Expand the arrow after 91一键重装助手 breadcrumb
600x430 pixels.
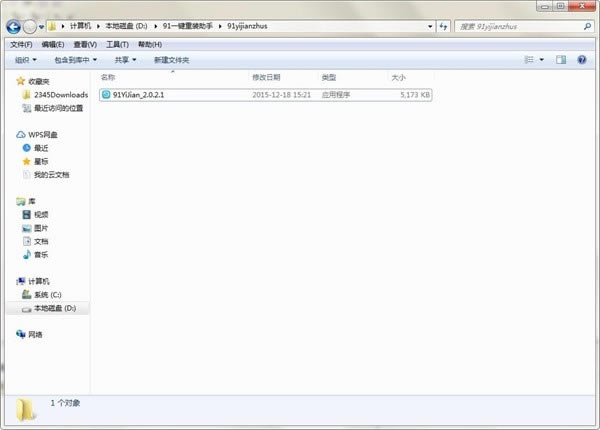tap(220, 26)
